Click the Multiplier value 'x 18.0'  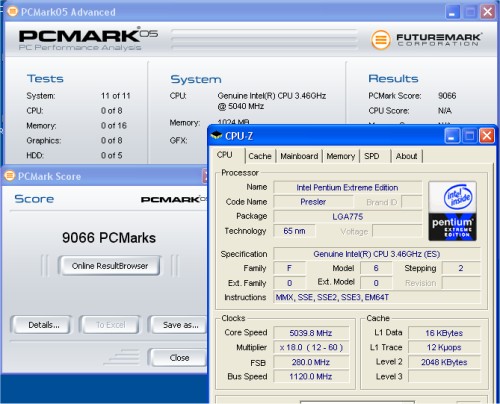(311, 347)
